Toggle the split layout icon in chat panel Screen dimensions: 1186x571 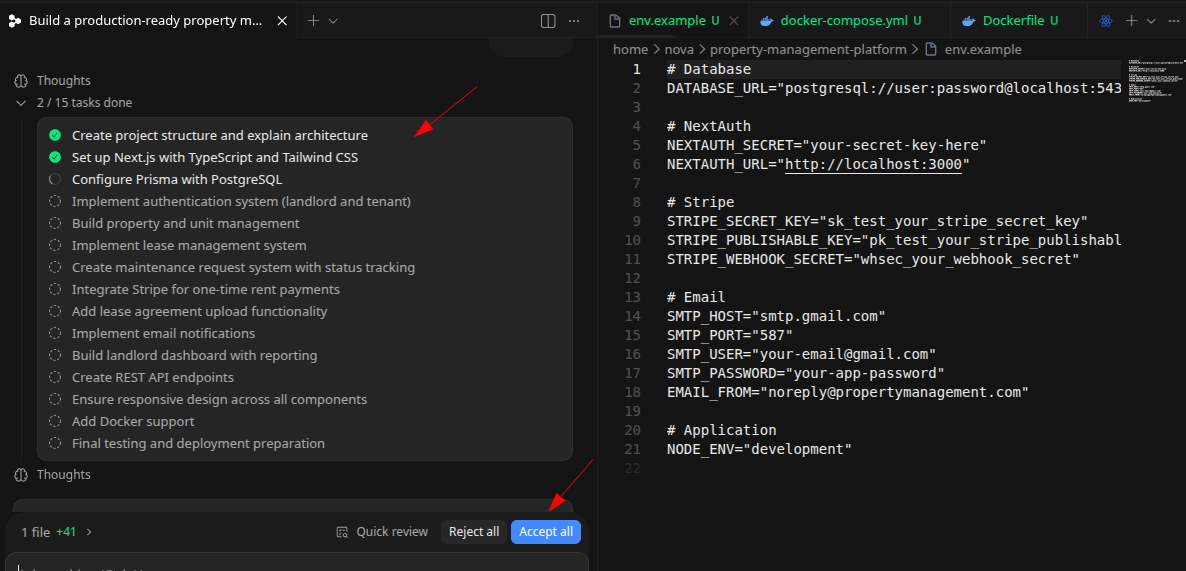tap(548, 21)
